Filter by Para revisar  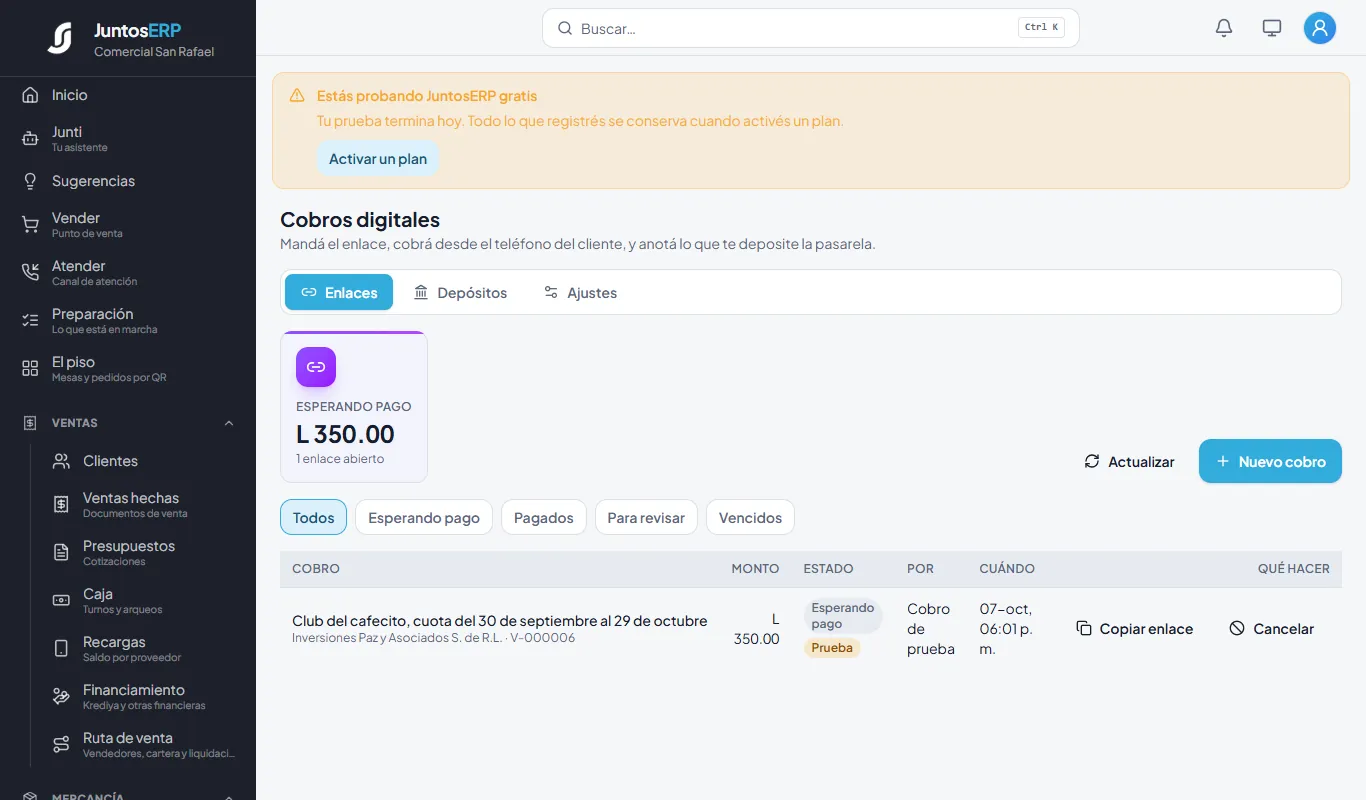(646, 517)
